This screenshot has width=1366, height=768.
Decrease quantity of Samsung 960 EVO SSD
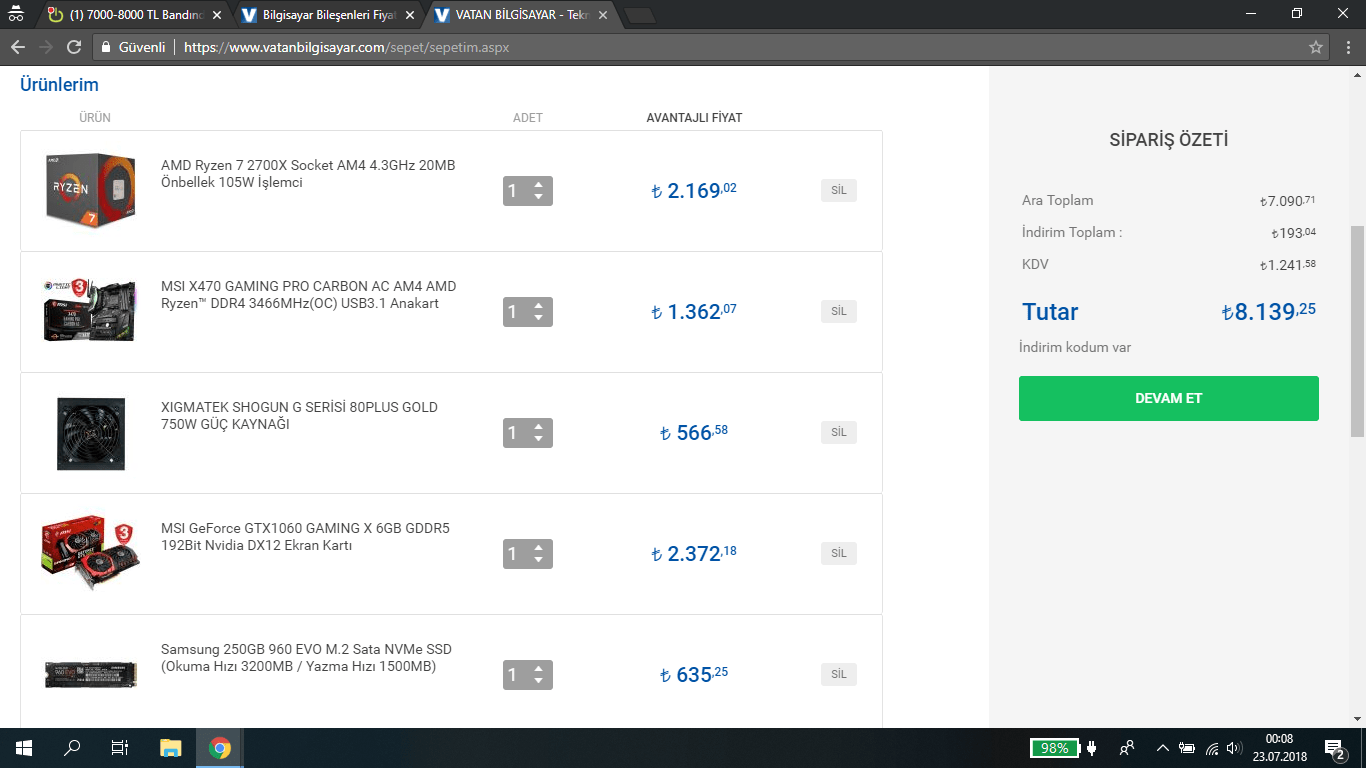coord(539,681)
